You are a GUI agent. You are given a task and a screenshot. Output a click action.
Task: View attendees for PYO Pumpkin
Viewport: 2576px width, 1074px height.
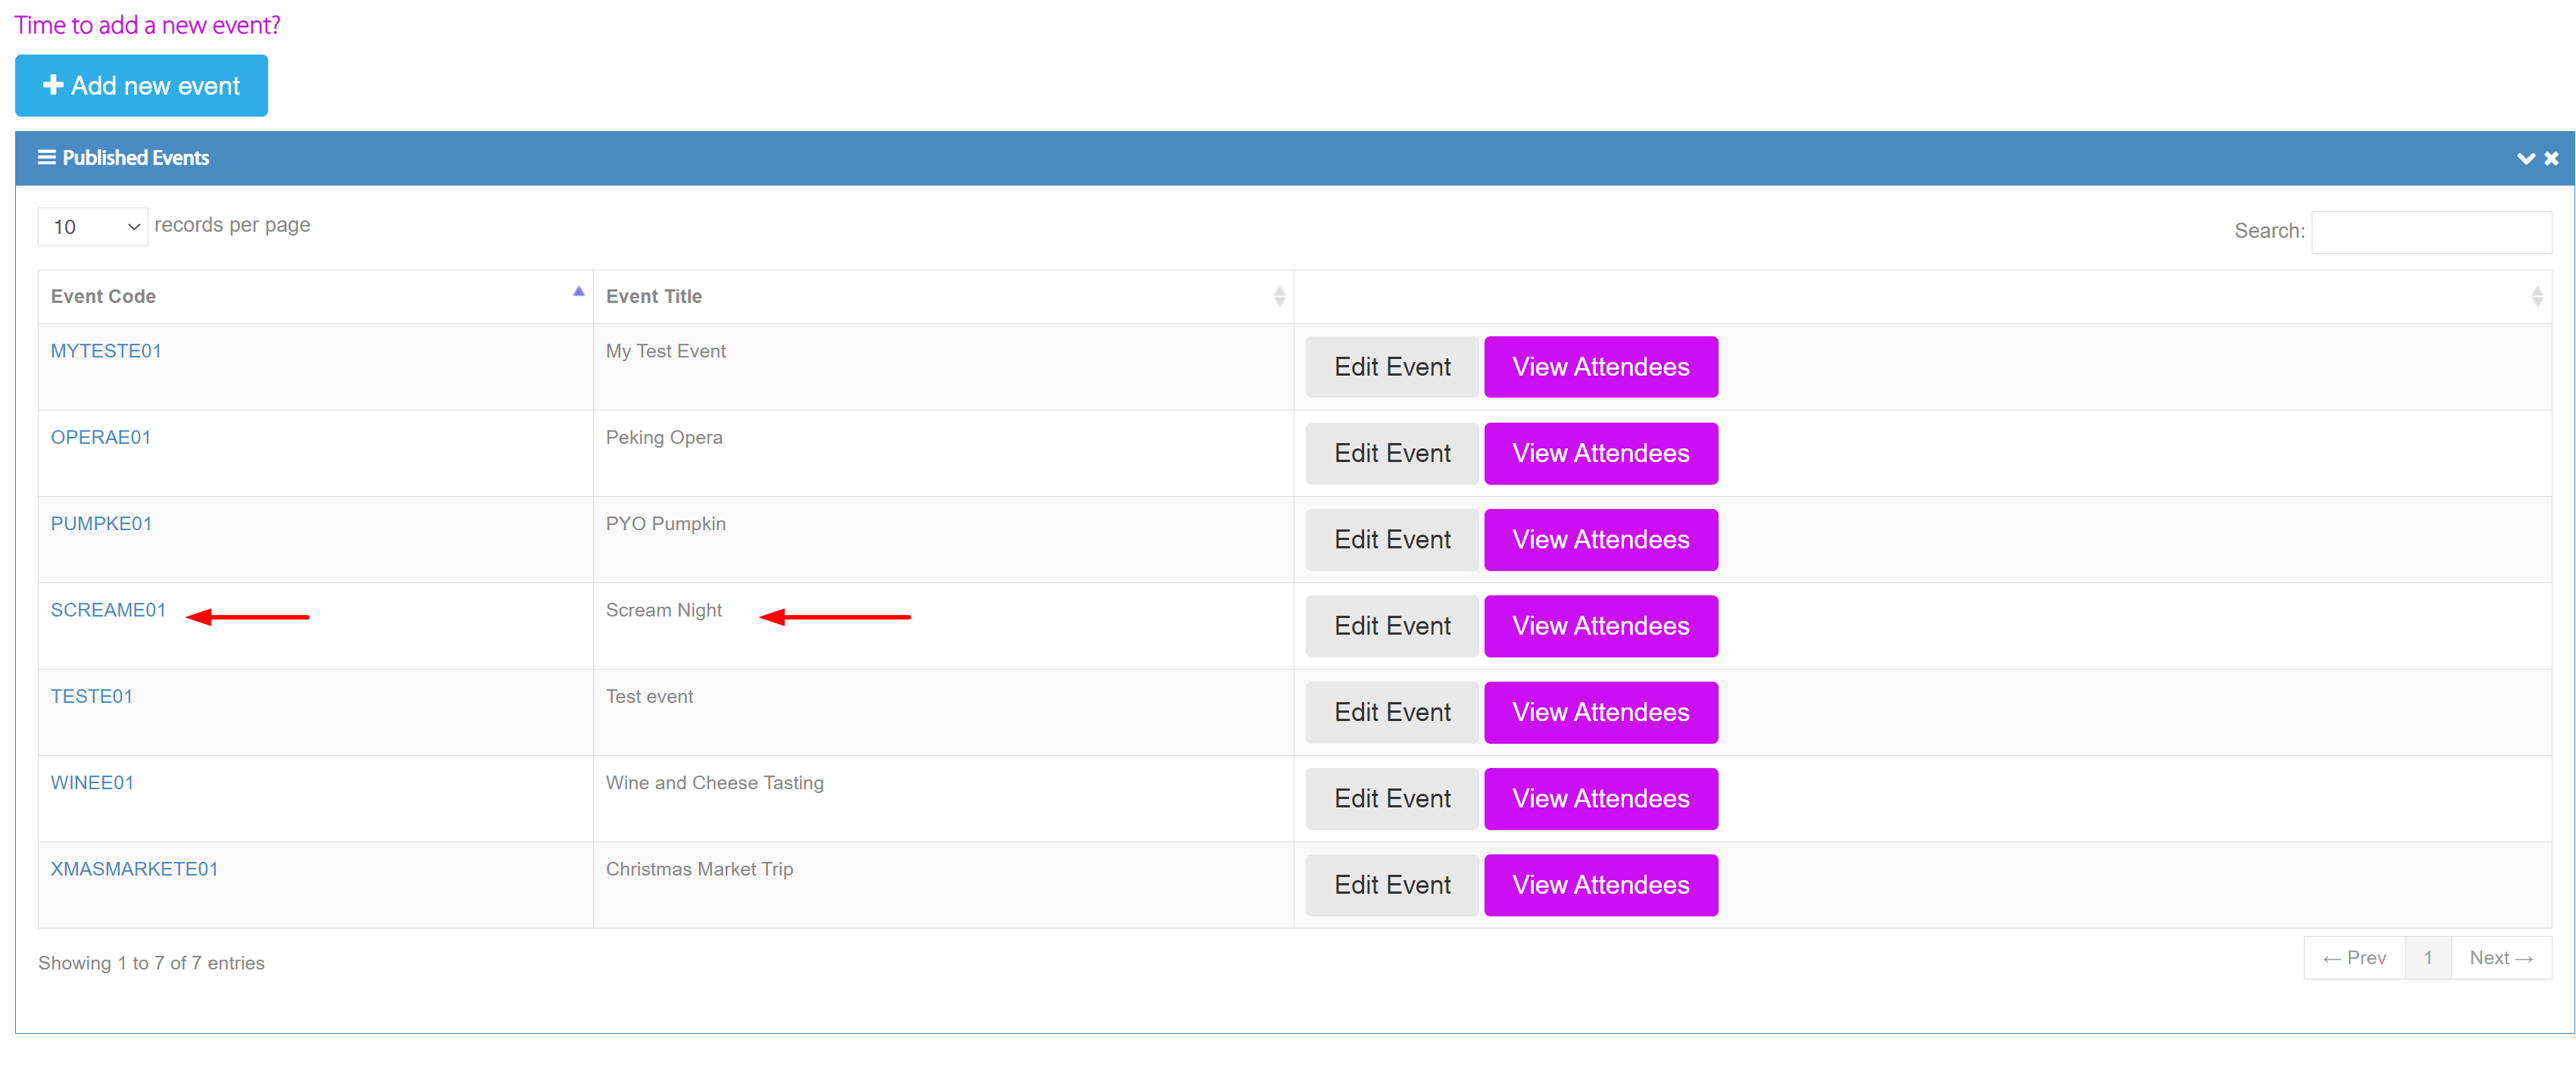point(1600,540)
